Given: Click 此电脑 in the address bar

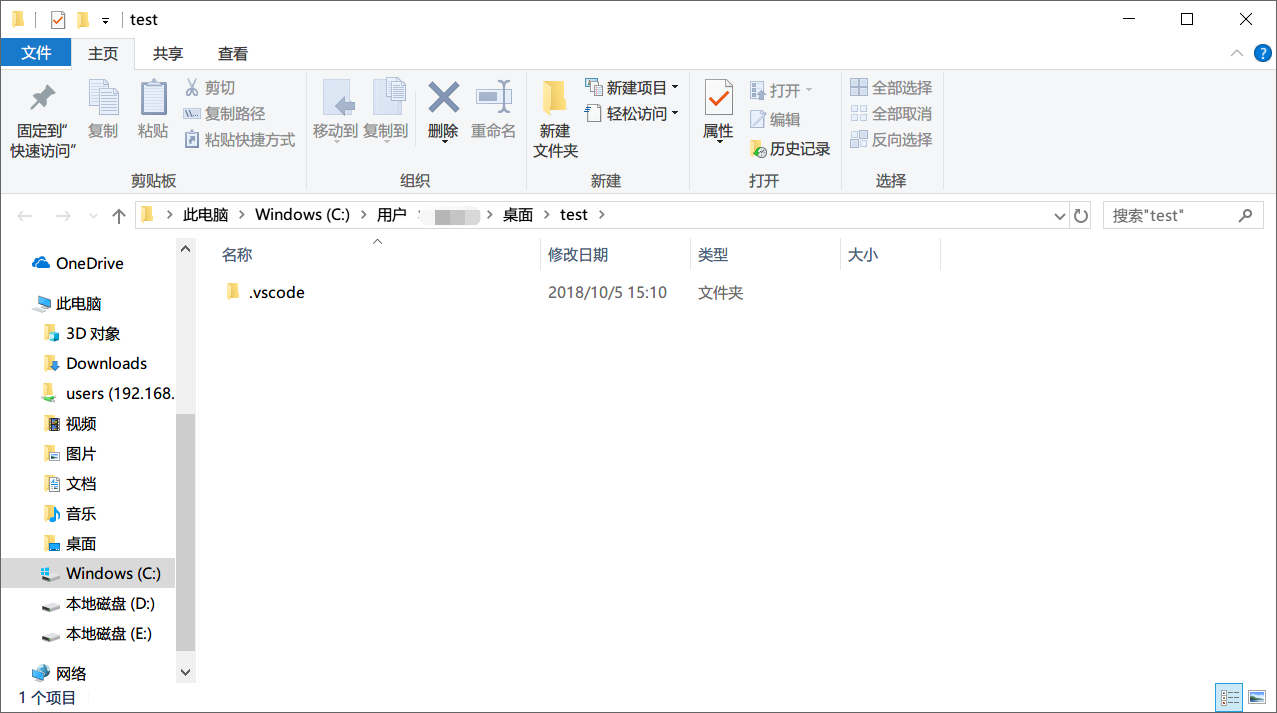Looking at the screenshot, I should click(x=205, y=215).
